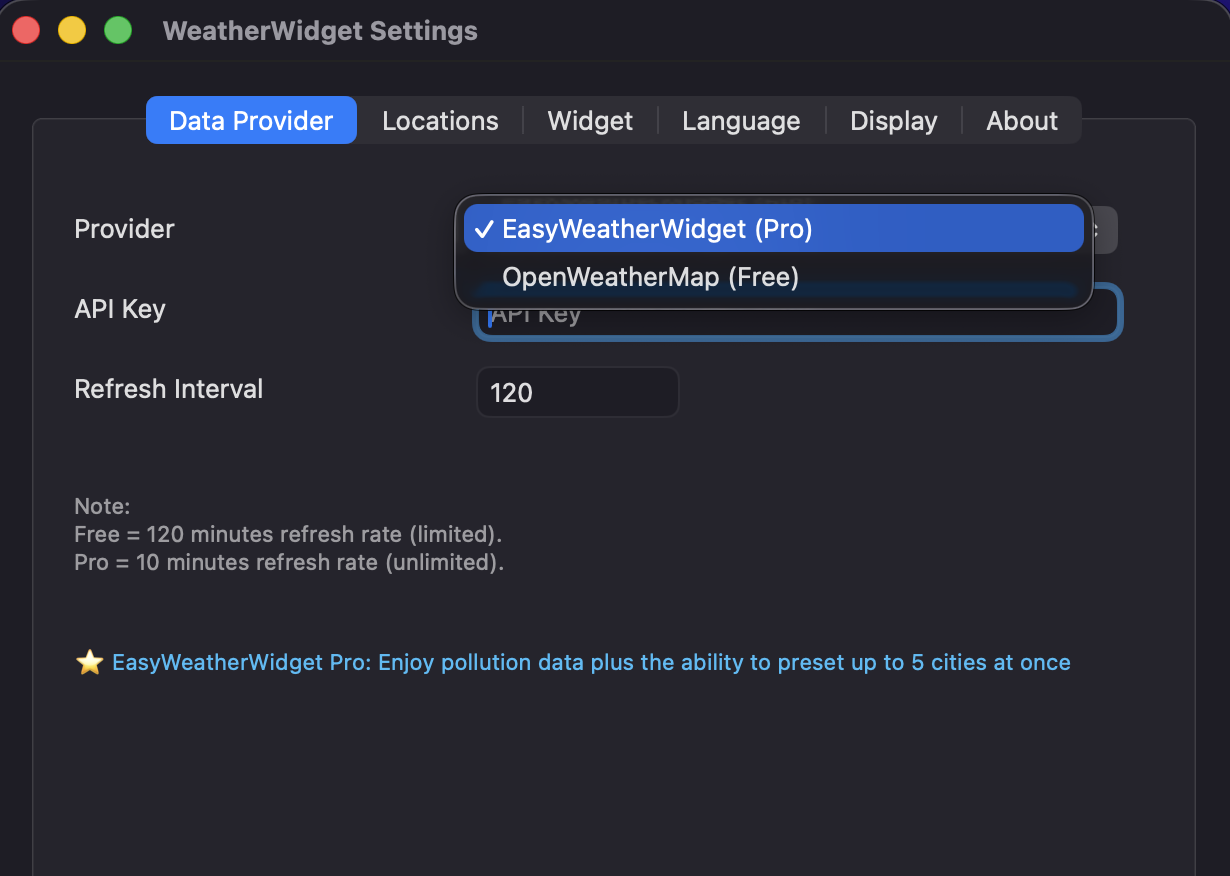The width and height of the screenshot is (1230, 876).
Task: Click the API Key label
Action: pos(120,309)
